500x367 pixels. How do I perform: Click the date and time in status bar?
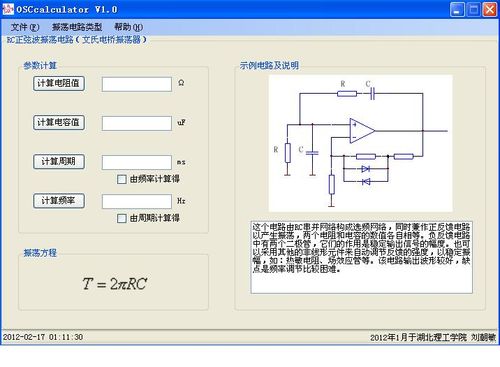click(x=43, y=337)
